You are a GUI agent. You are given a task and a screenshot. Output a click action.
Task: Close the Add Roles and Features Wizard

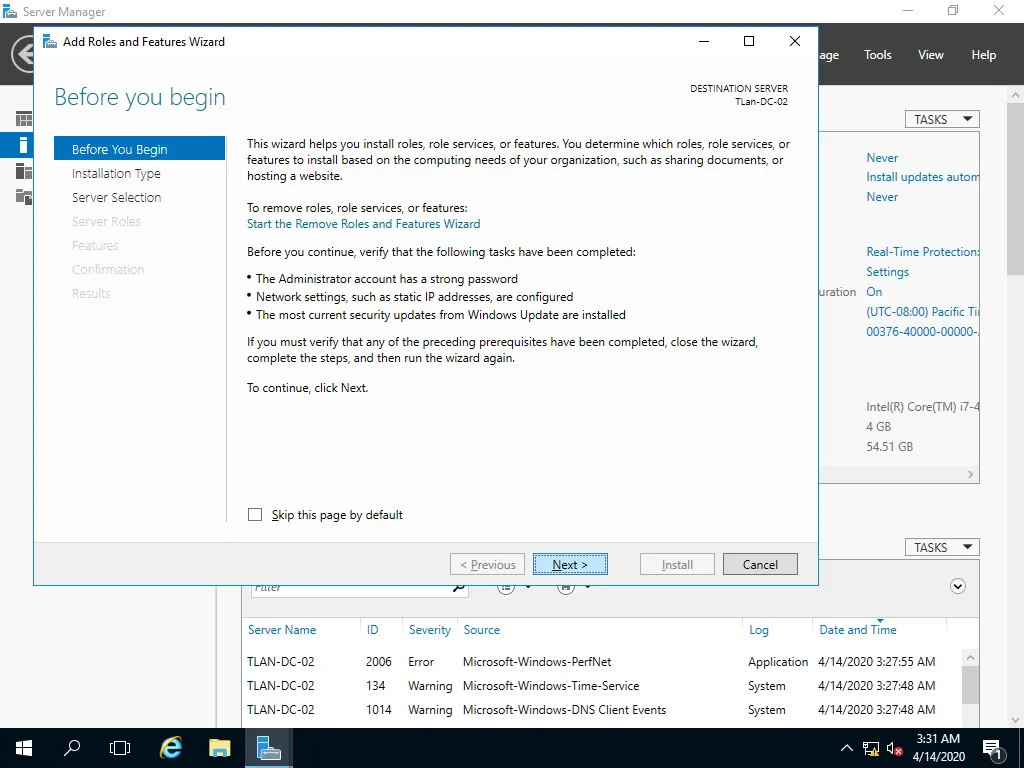tap(795, 41)
